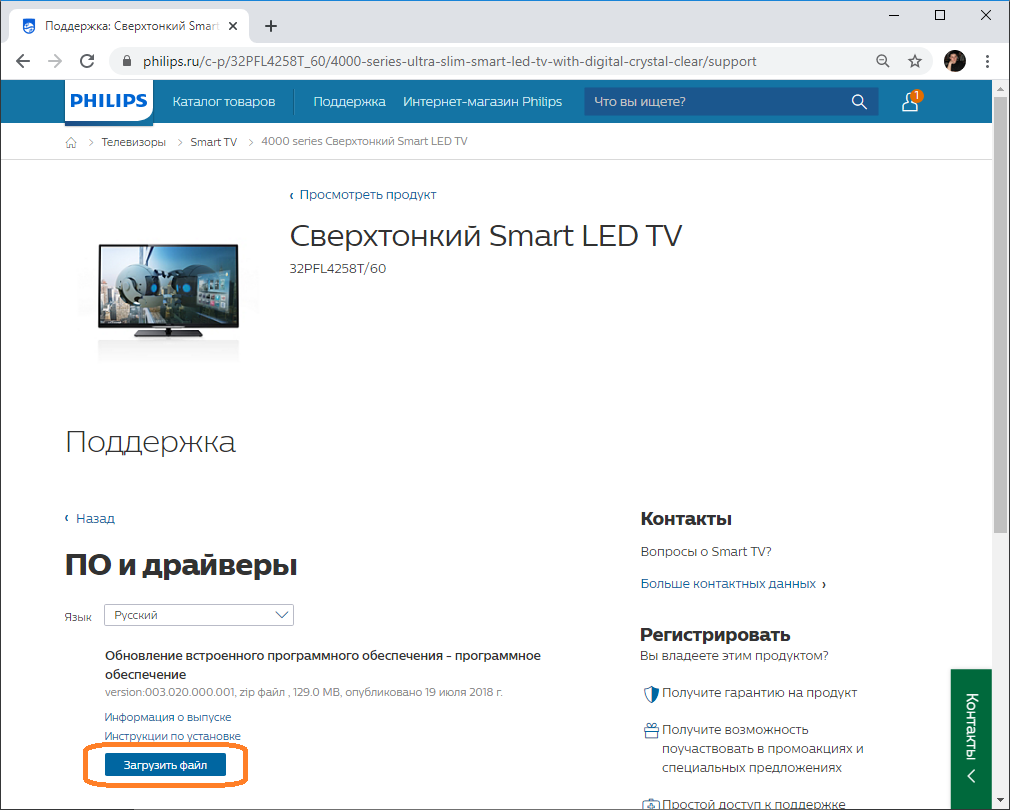Click the promo offers text Получите возможность
This screenshot has height=810, width=1010.
coord(763,749)
